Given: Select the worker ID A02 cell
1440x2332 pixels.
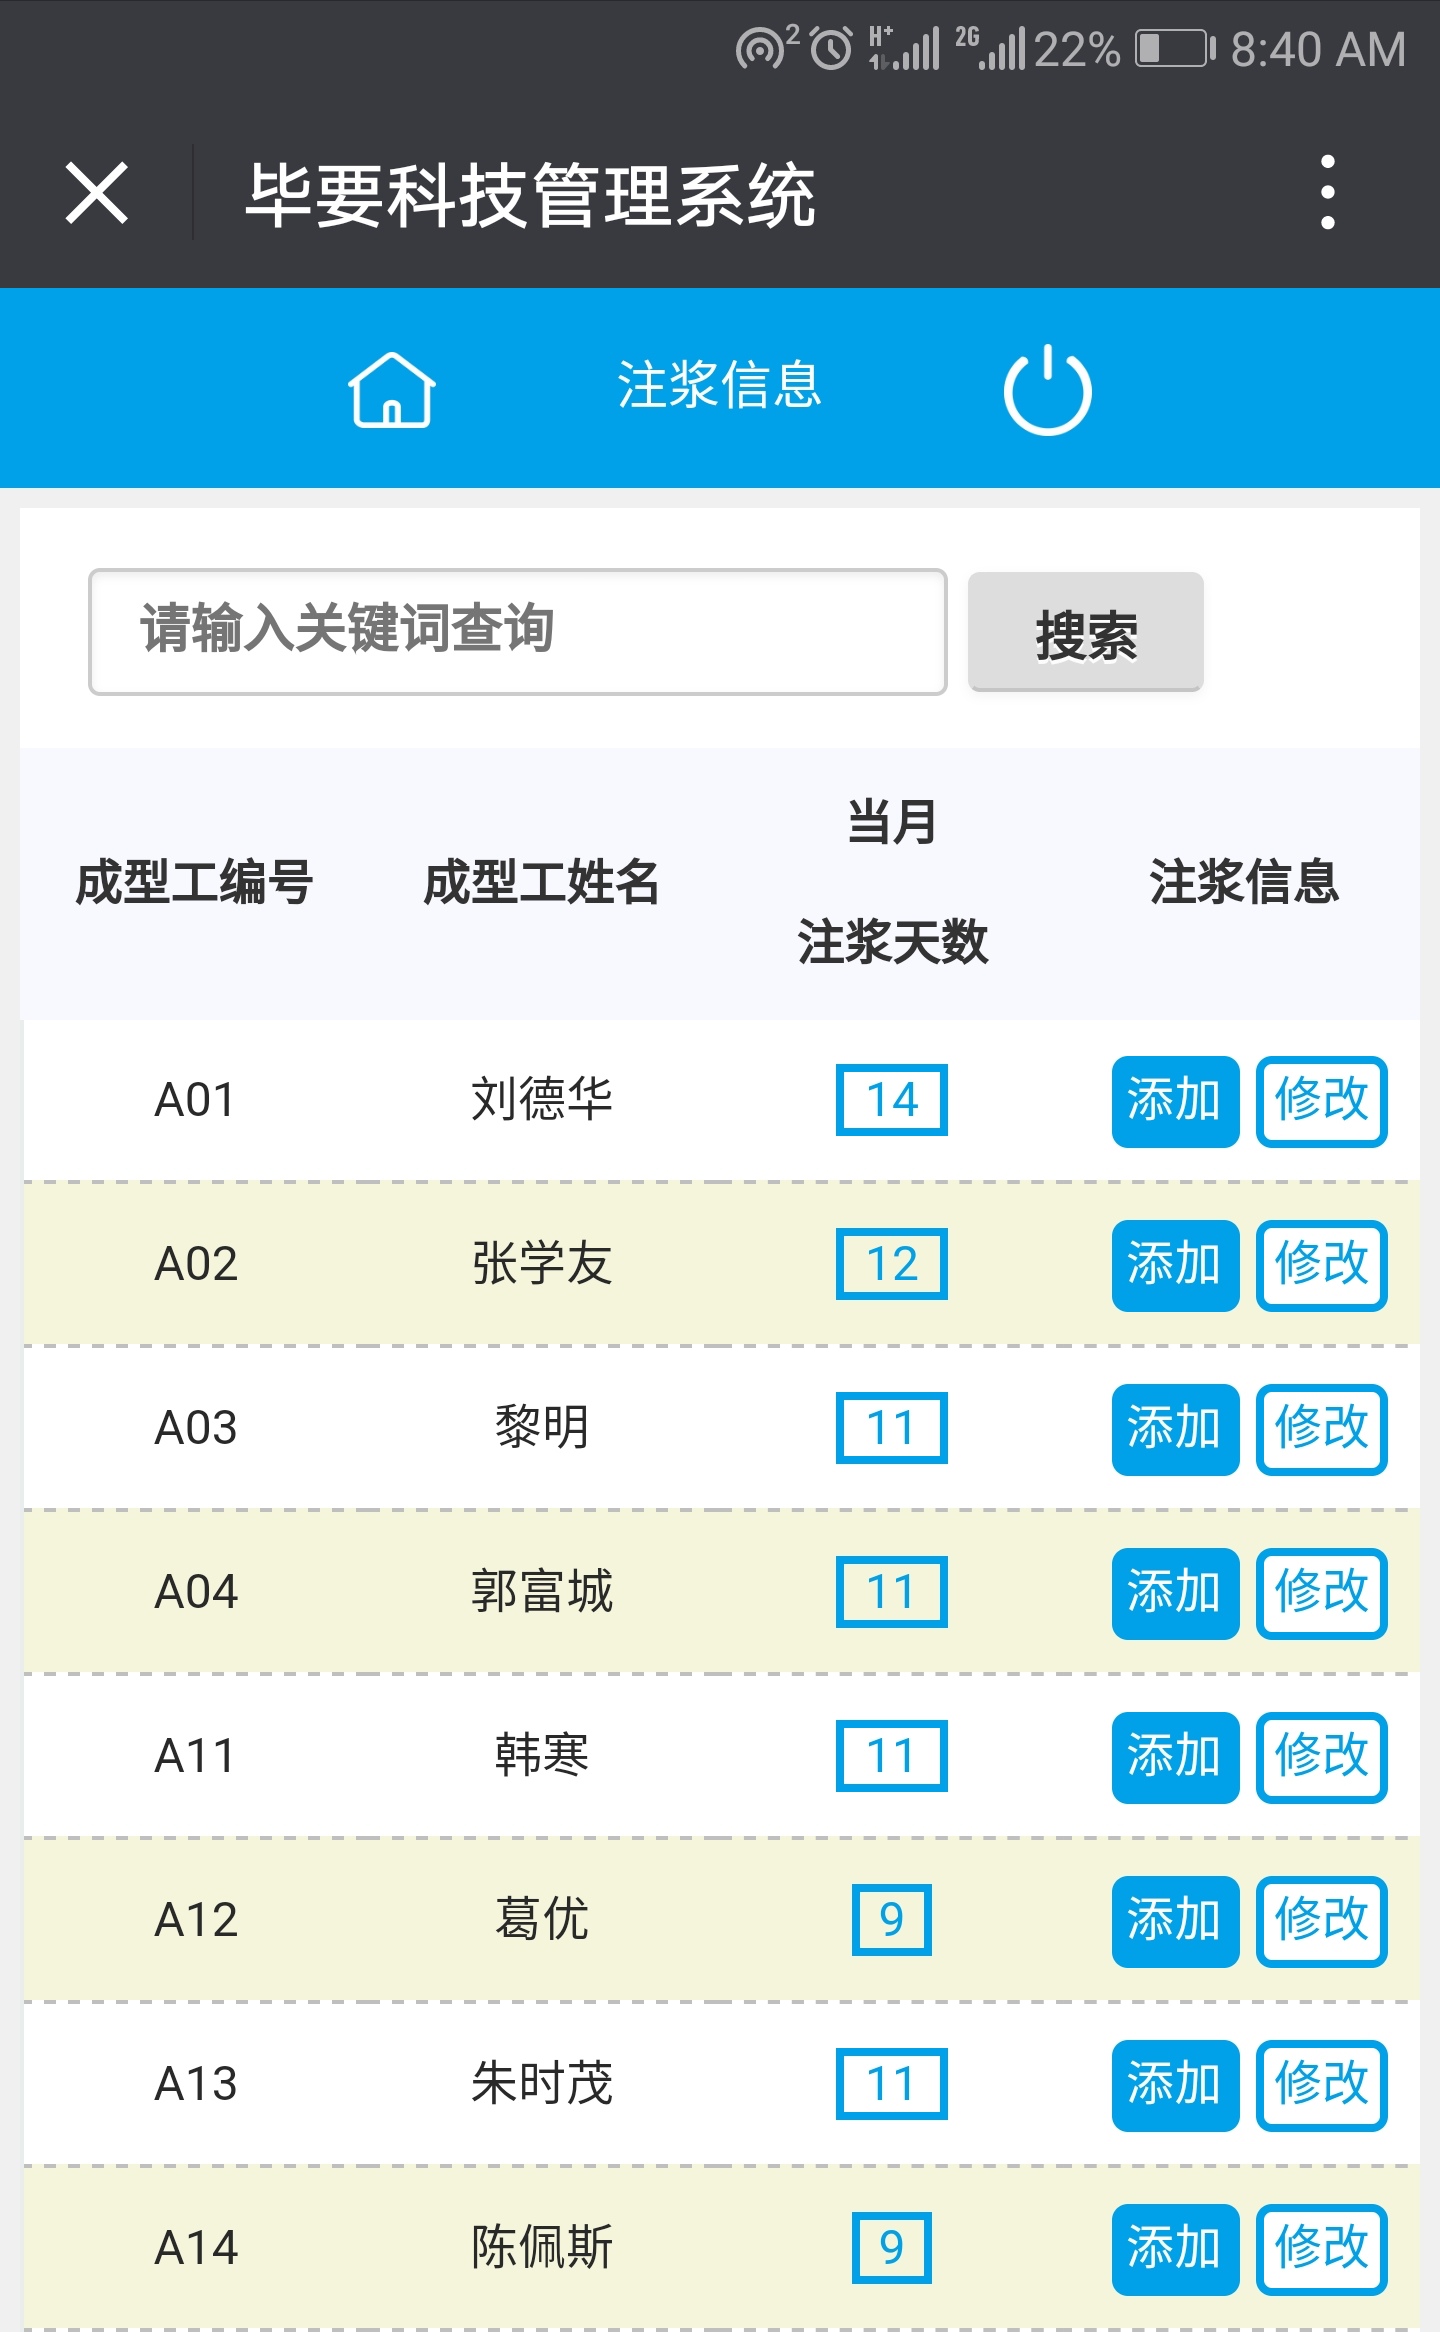Looking at the screenshot, I should pos(195,1264).
